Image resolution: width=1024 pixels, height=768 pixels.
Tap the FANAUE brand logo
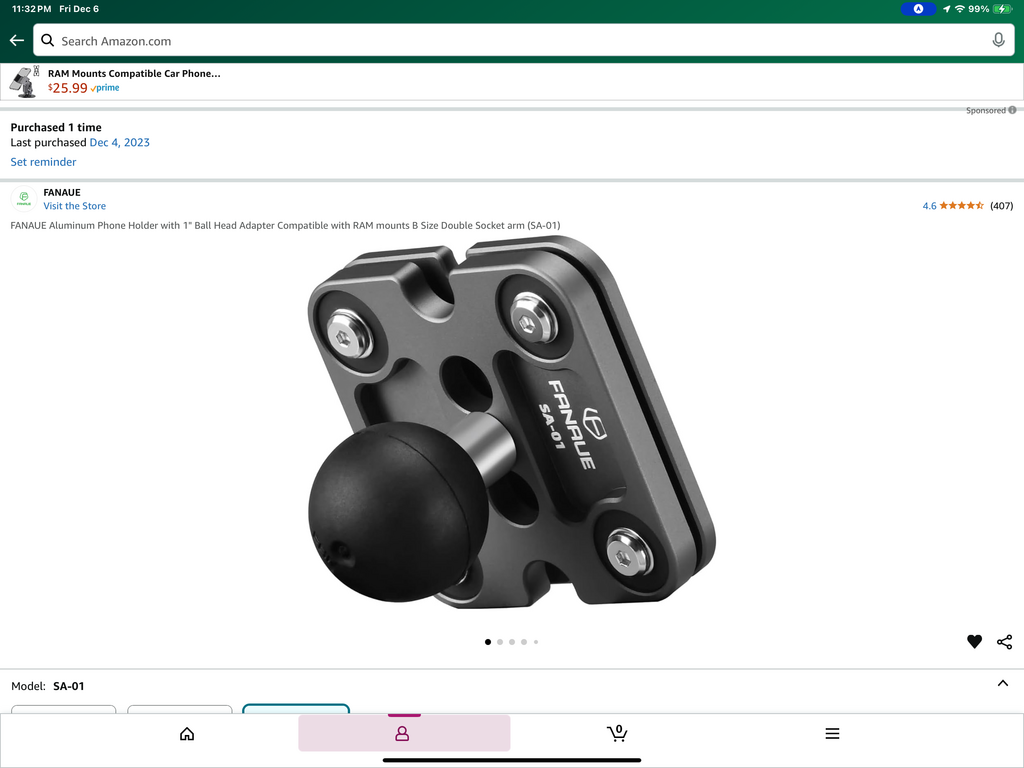[x=24, y=199]
